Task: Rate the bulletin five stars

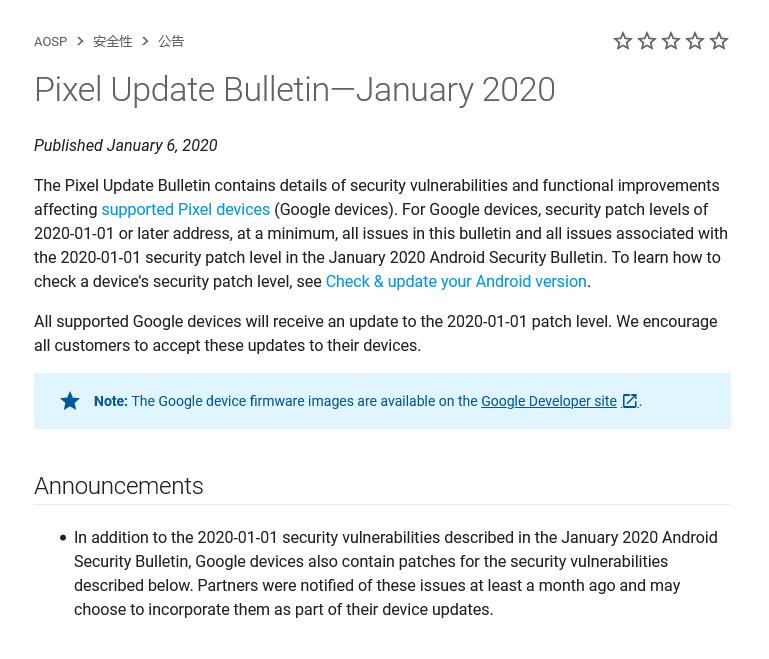Action: pyautogui.click(x=719, y=41)
